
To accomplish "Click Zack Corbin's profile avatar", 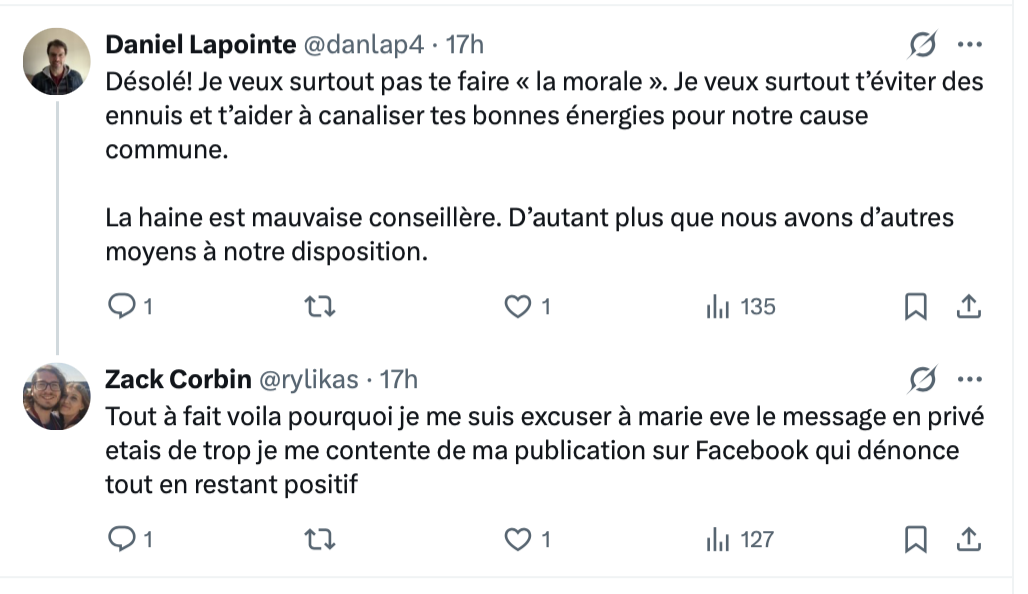I will (57, 396).
